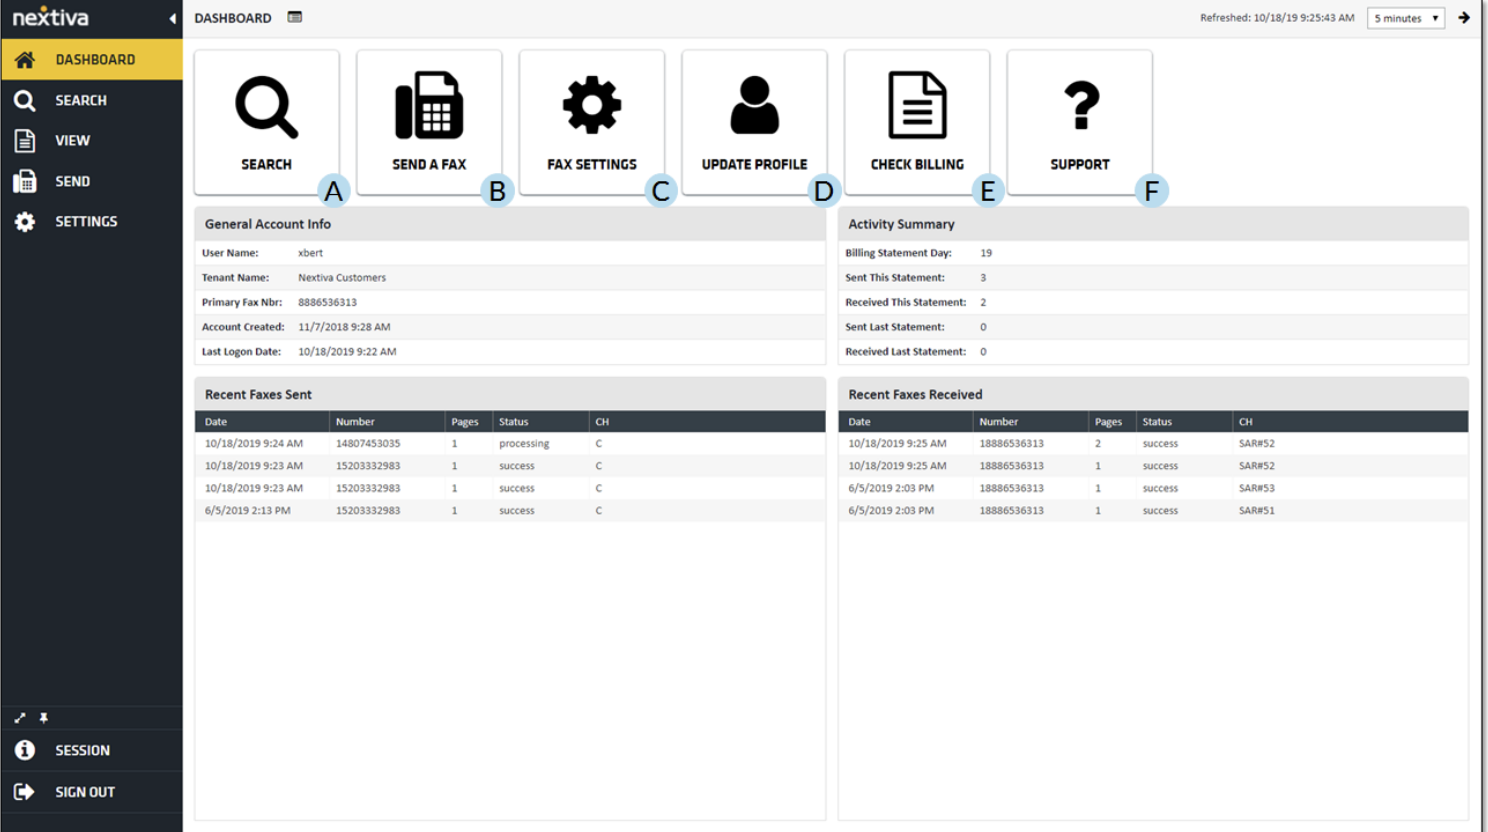Screen dimensions: 1488x832
Task: Select the Check Billing tile
Action: (916, 122)
